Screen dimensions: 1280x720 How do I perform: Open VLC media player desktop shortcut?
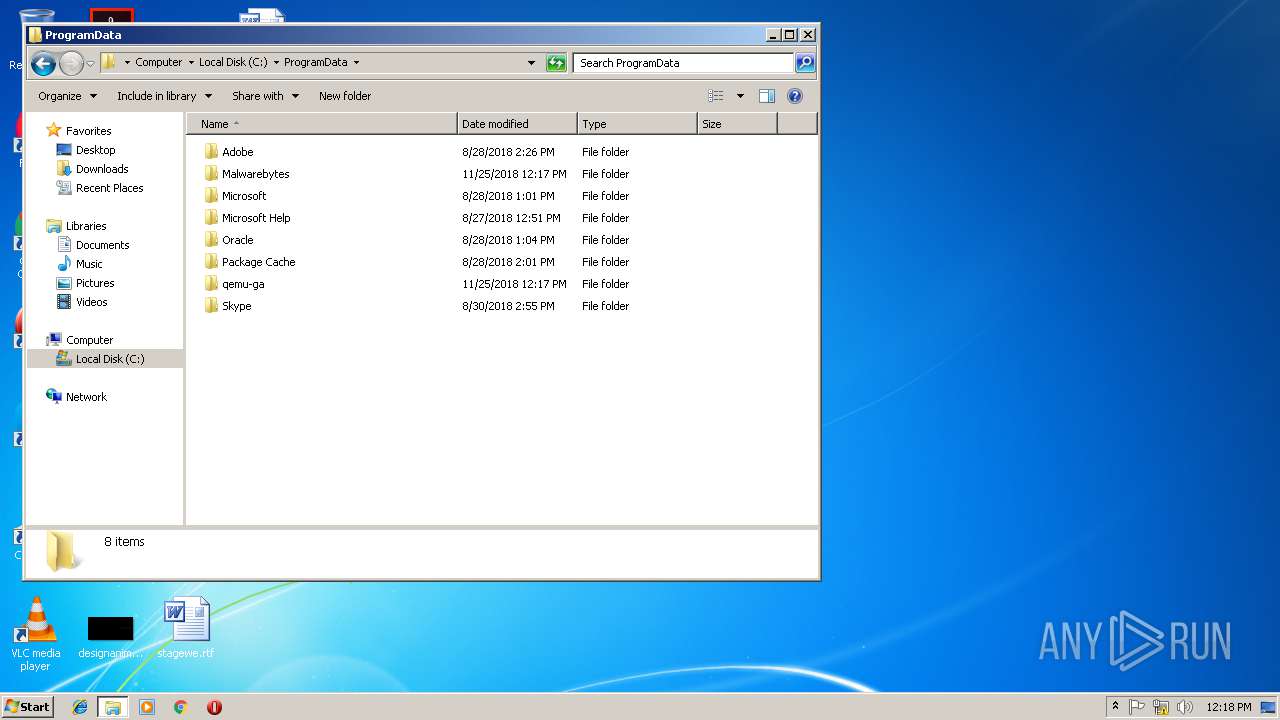click(36, 634)
